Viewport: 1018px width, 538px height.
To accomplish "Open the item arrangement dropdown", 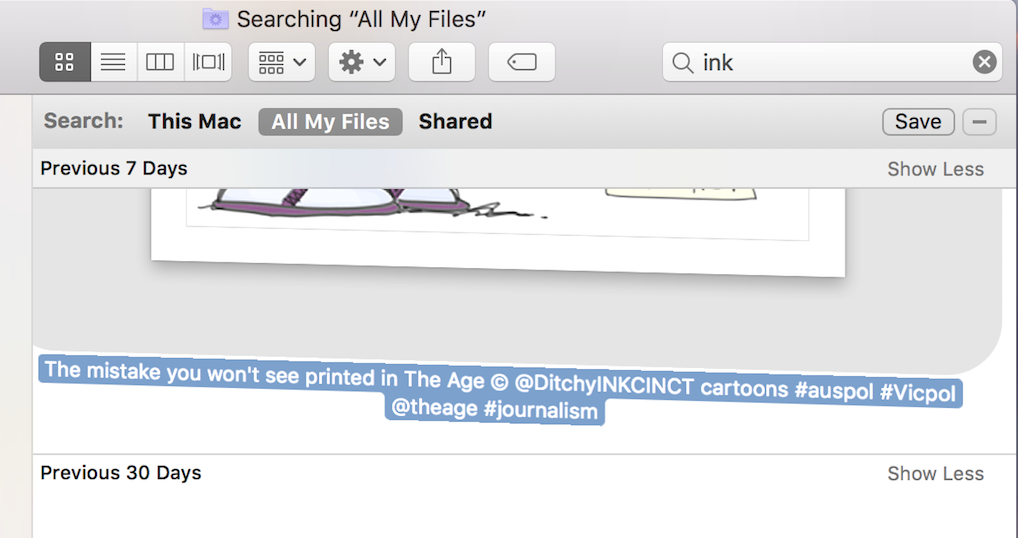I will [x=282, y=62].
